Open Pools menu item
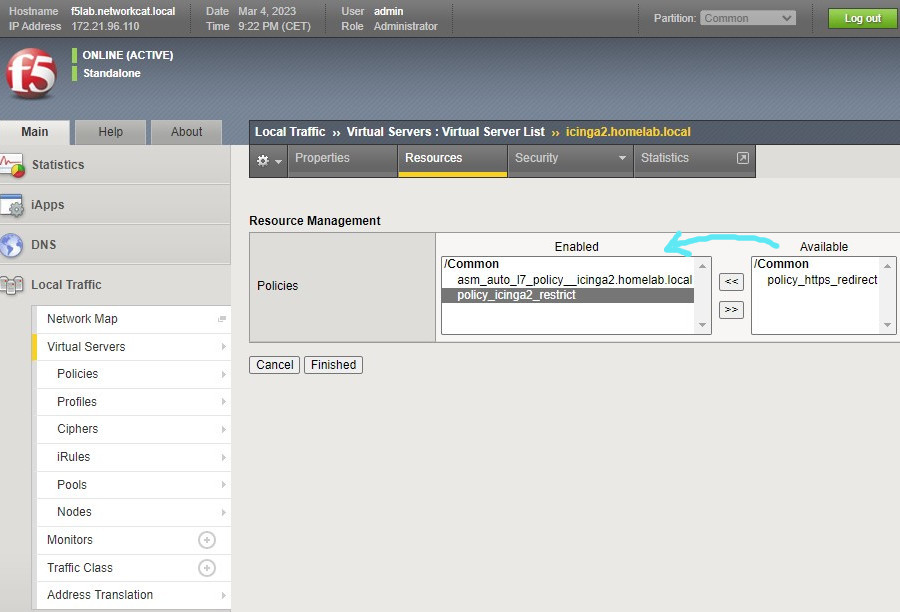The height and width of the screenshot is (612, 900). (x=134, y=485)
